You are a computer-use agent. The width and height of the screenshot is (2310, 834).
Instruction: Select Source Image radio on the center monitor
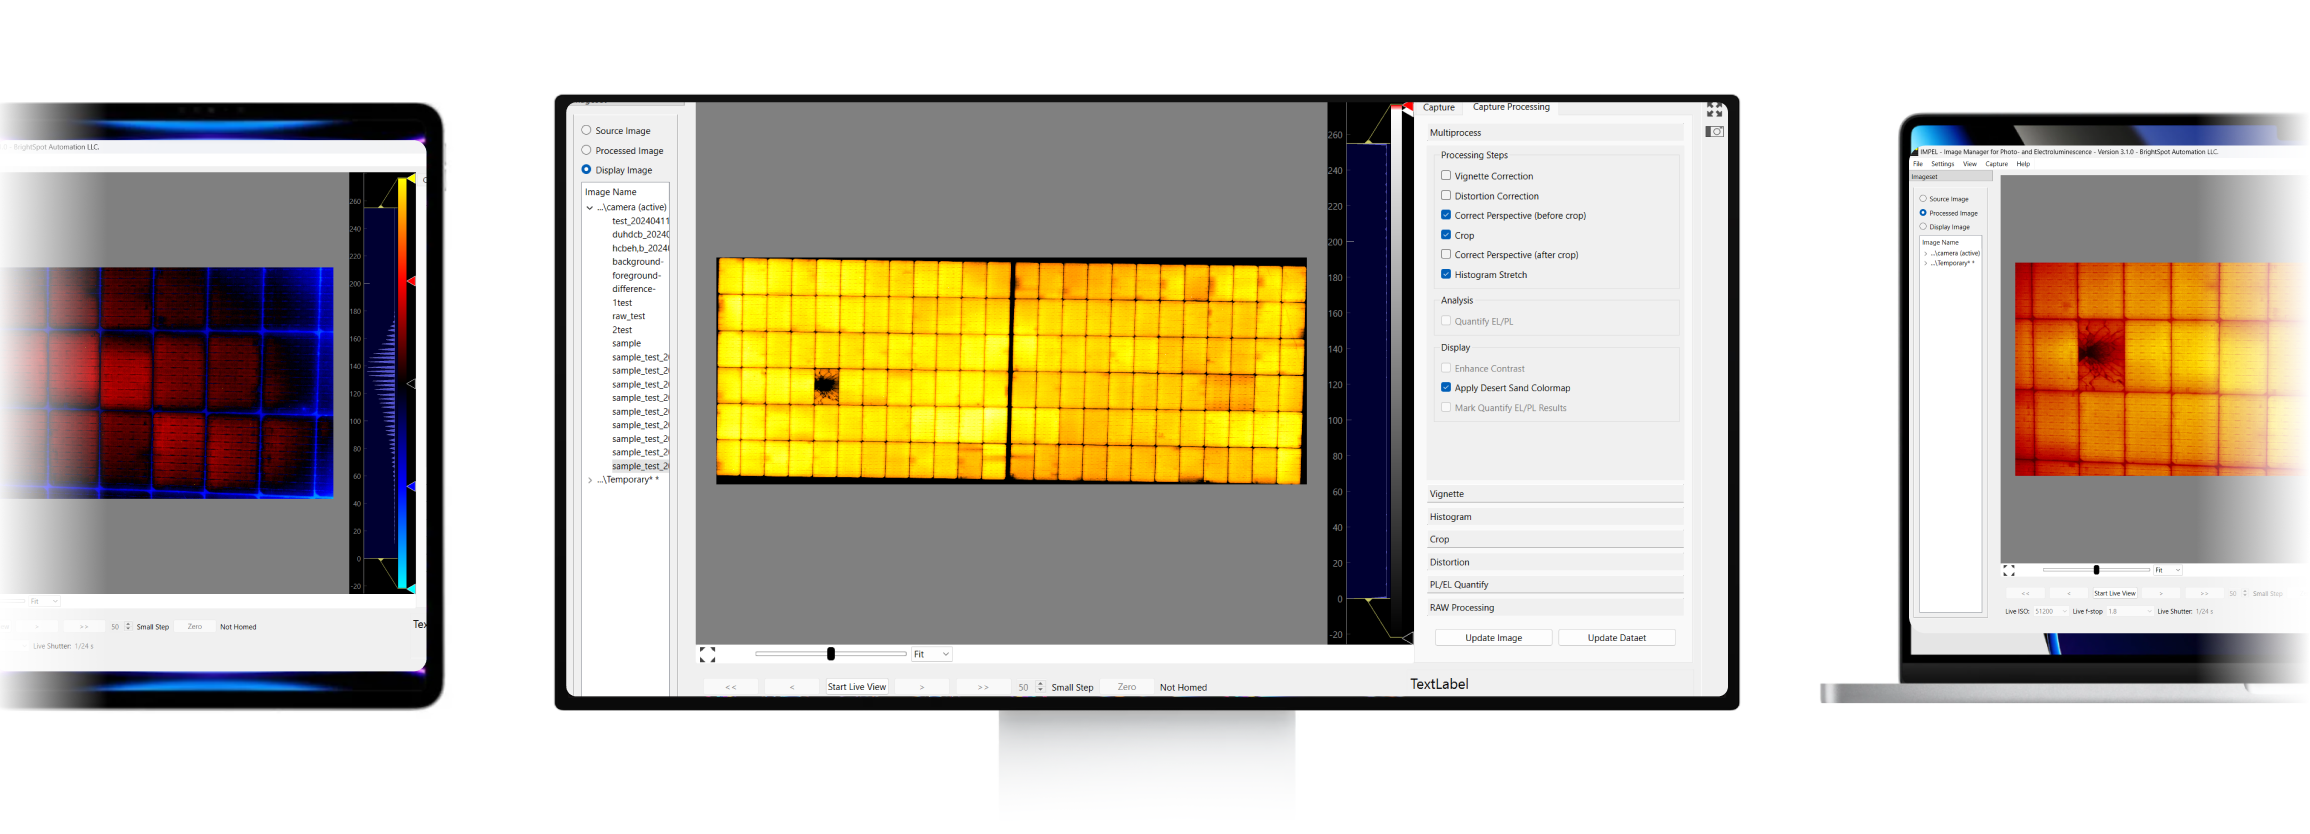click(x=587, y=130)
